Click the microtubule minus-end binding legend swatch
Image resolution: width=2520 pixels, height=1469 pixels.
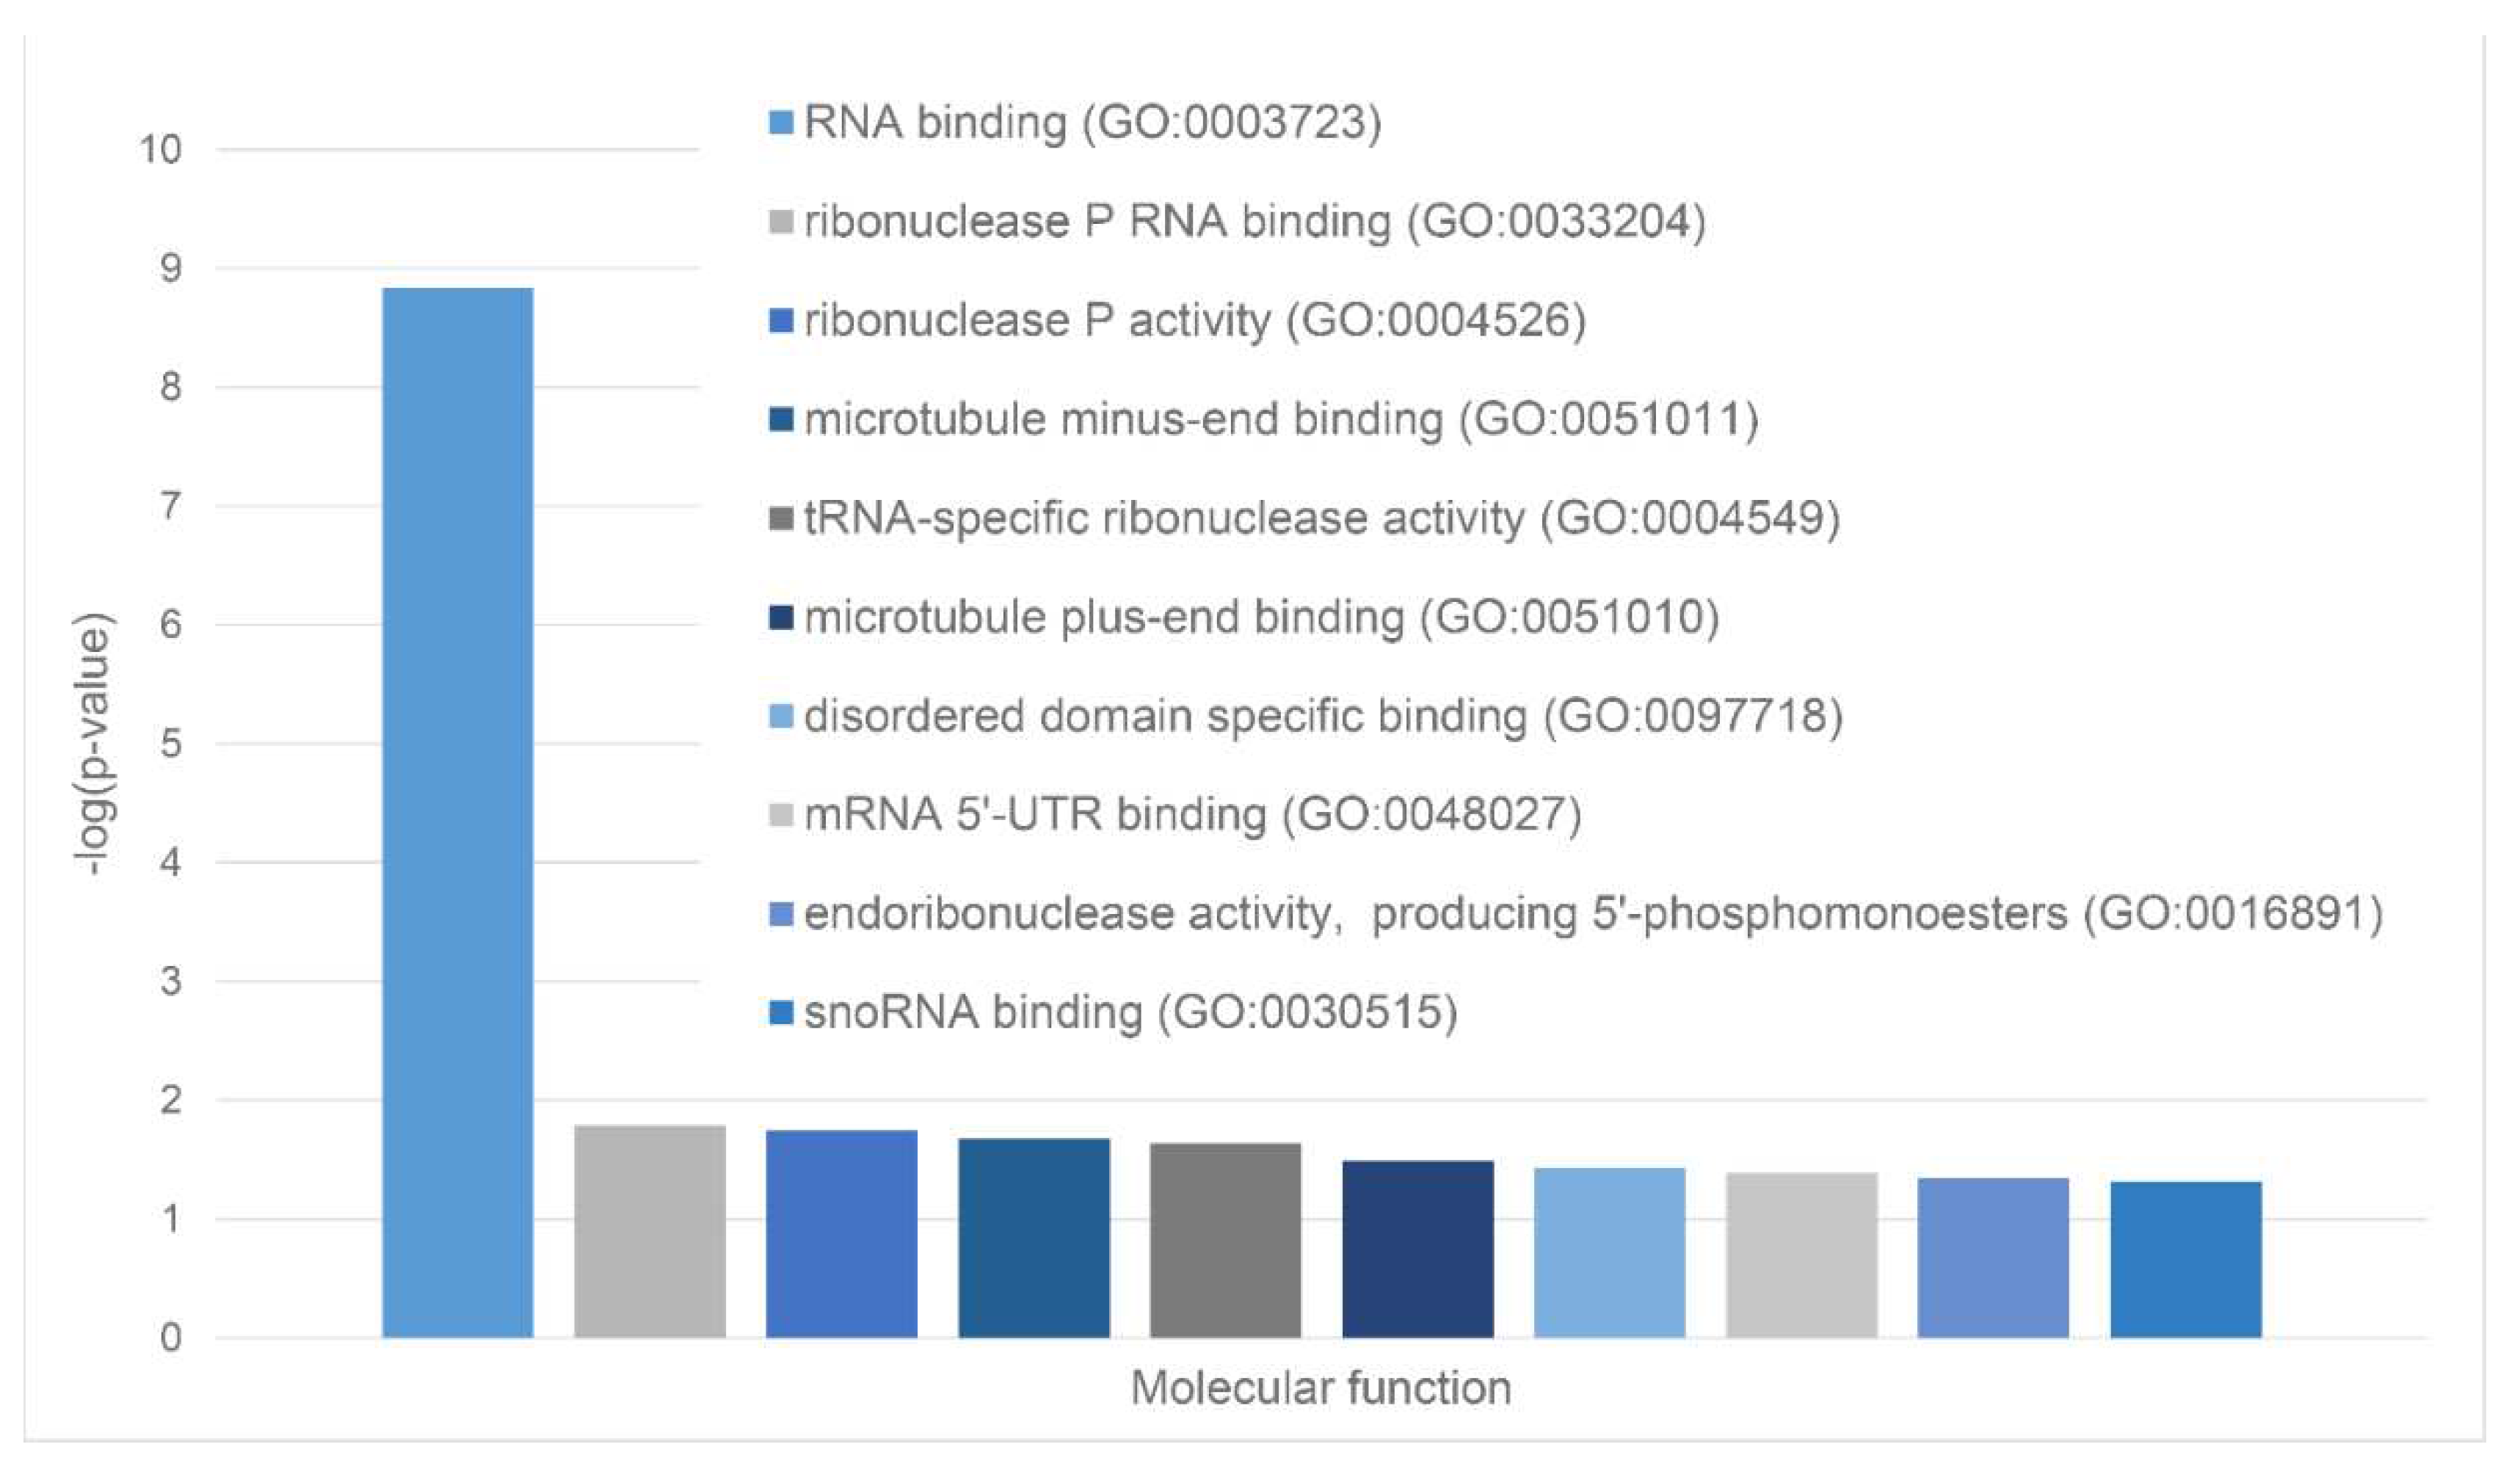pyautogui.click(x=781, y=420)
